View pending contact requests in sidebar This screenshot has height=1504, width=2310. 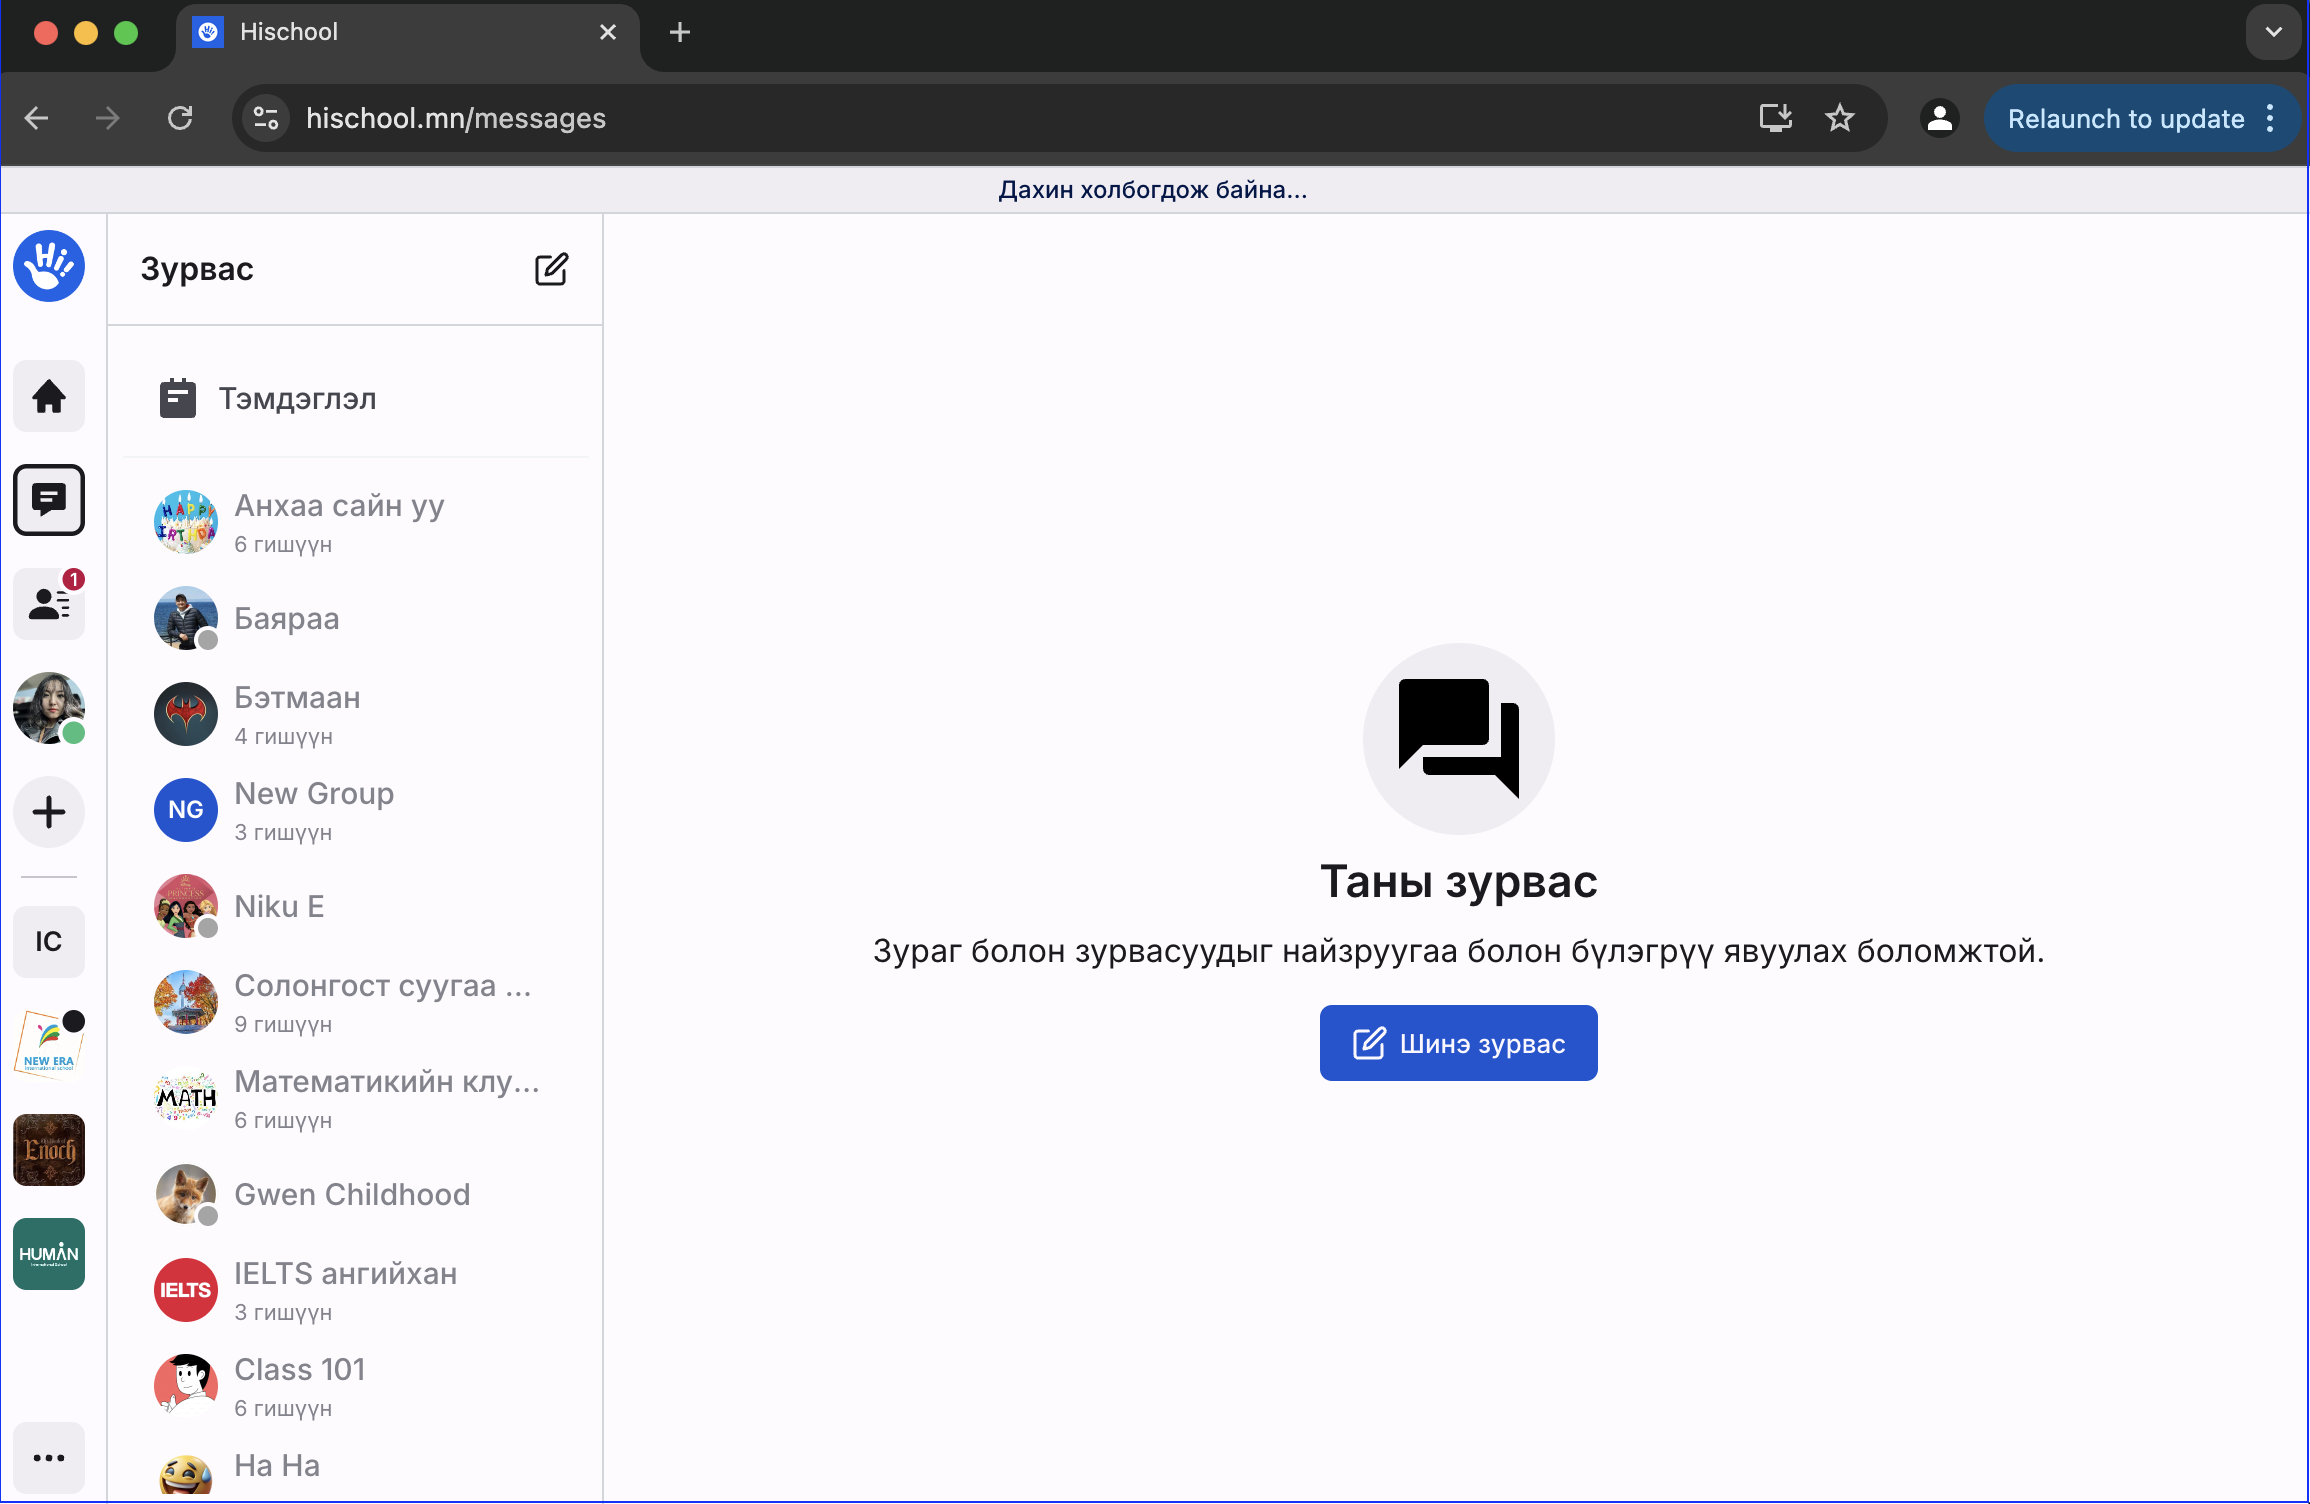pyautogui.click(x=48, y=604)
